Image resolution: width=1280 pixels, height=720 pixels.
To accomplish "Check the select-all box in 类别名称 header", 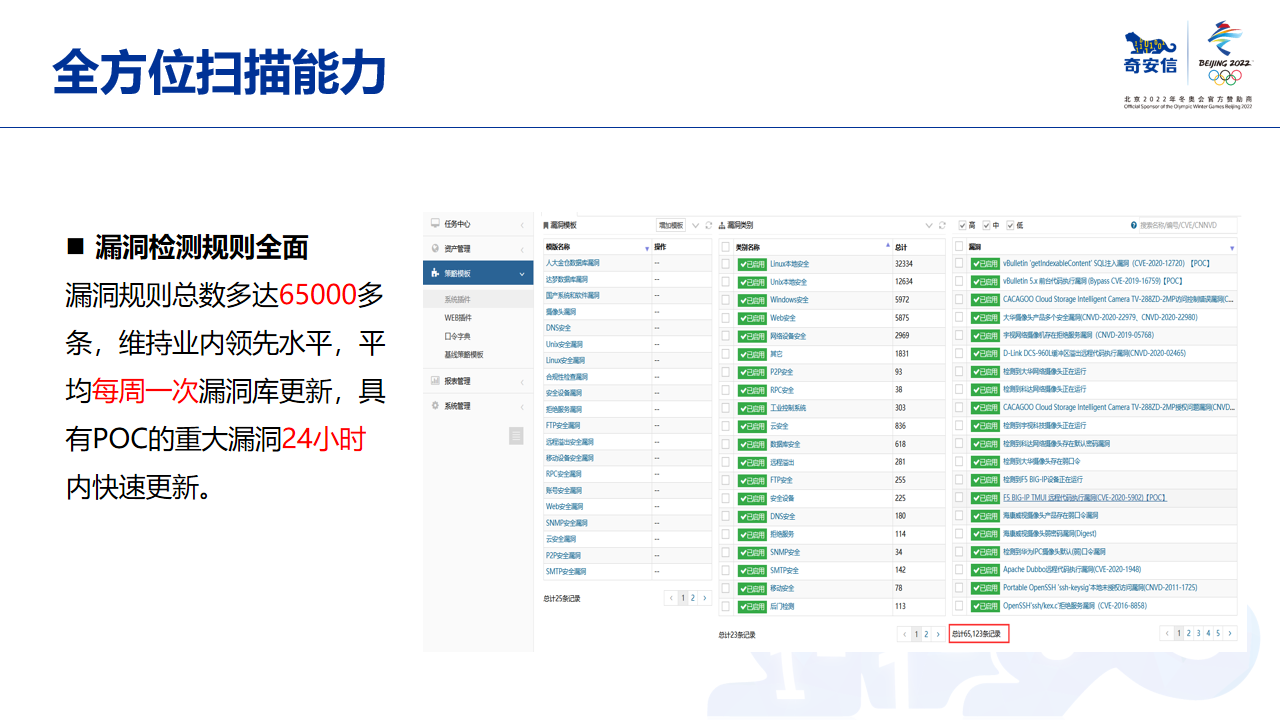I will click(726, 247).
